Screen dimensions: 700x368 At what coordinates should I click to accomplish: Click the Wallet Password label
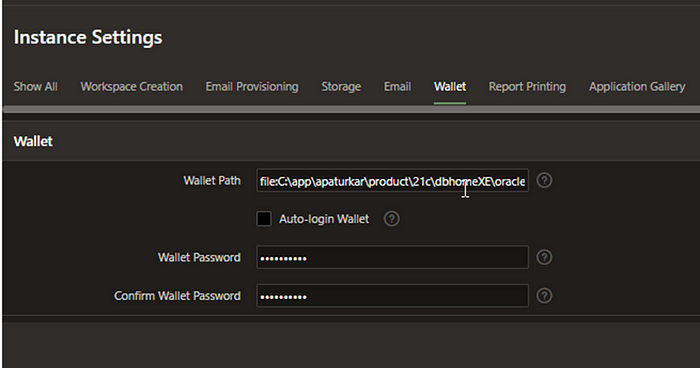click(199, 257)
